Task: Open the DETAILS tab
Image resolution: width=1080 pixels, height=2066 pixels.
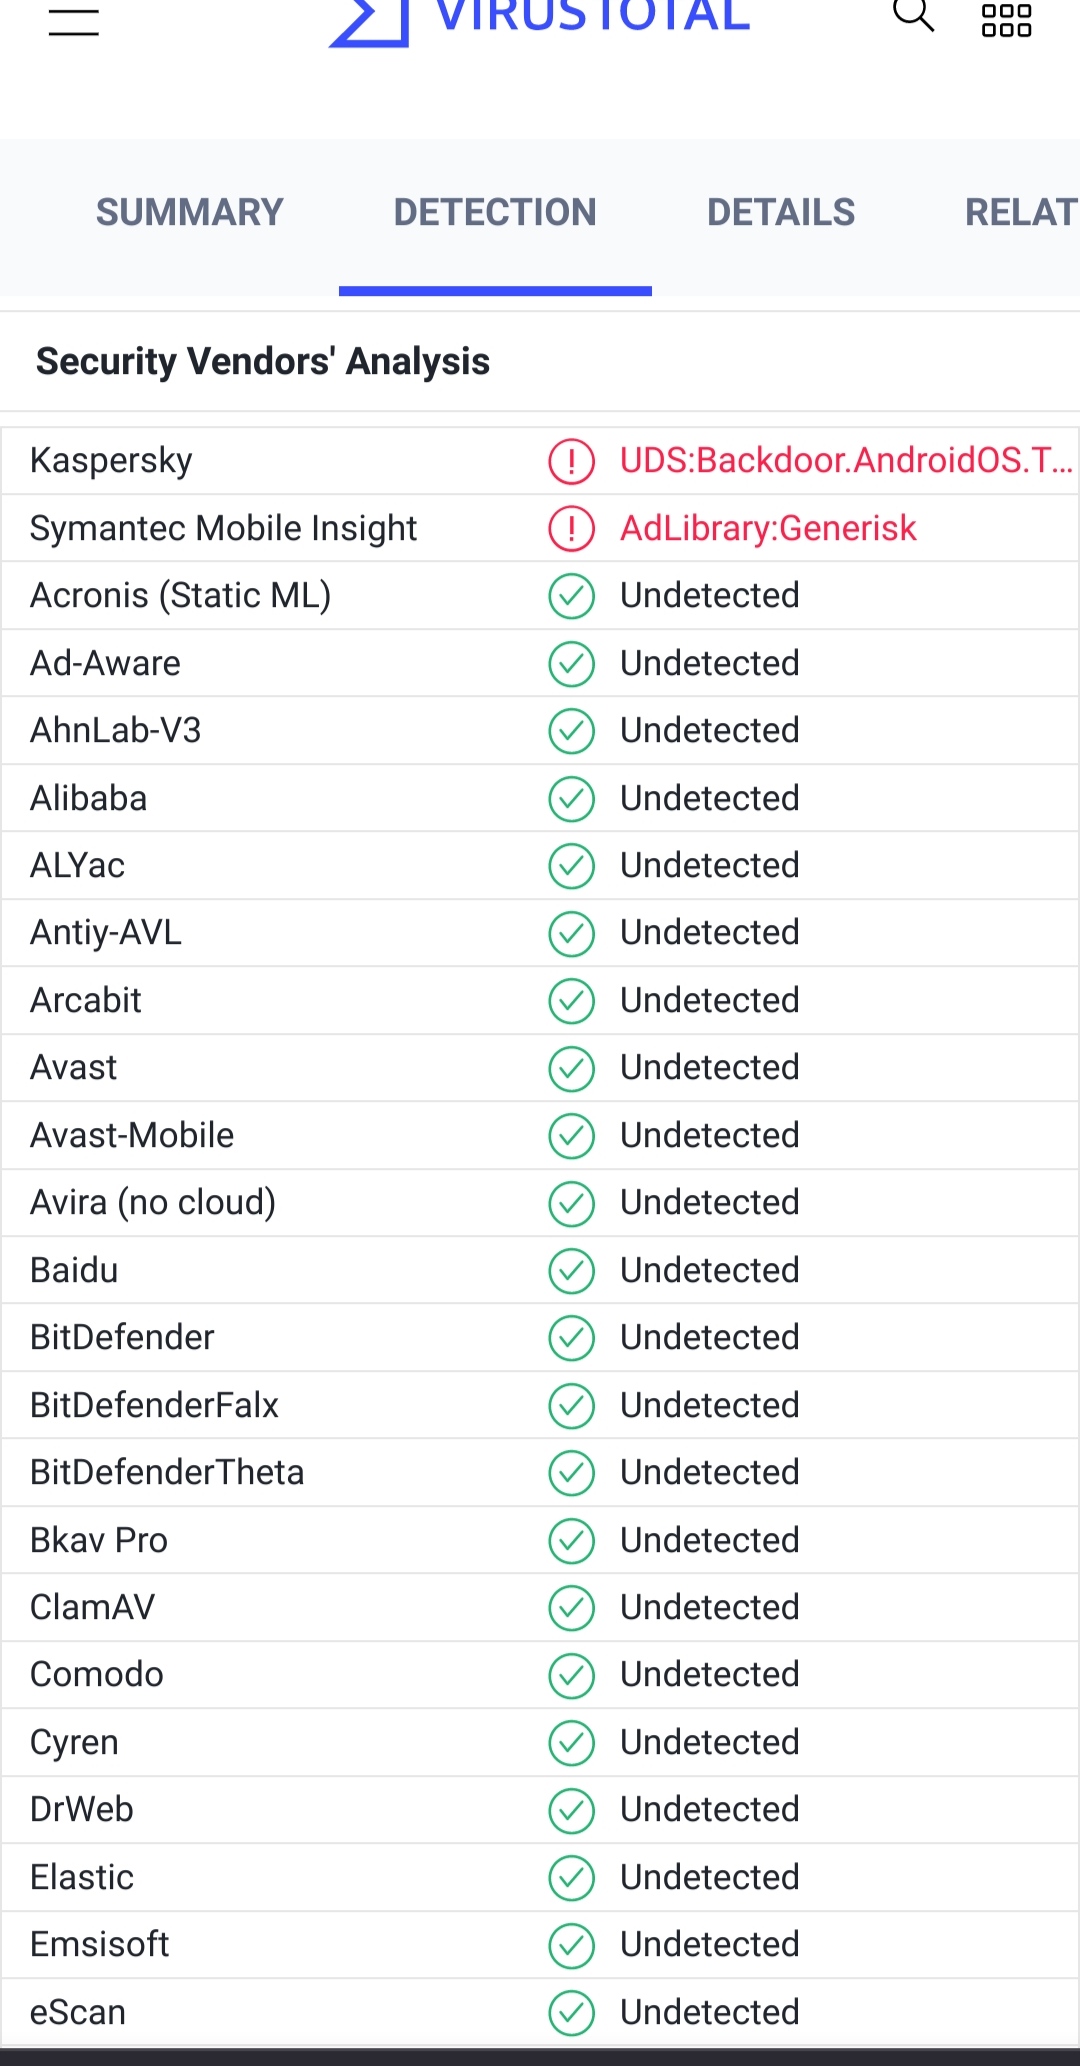Action: pyautogui.click(x=780, y=212)
